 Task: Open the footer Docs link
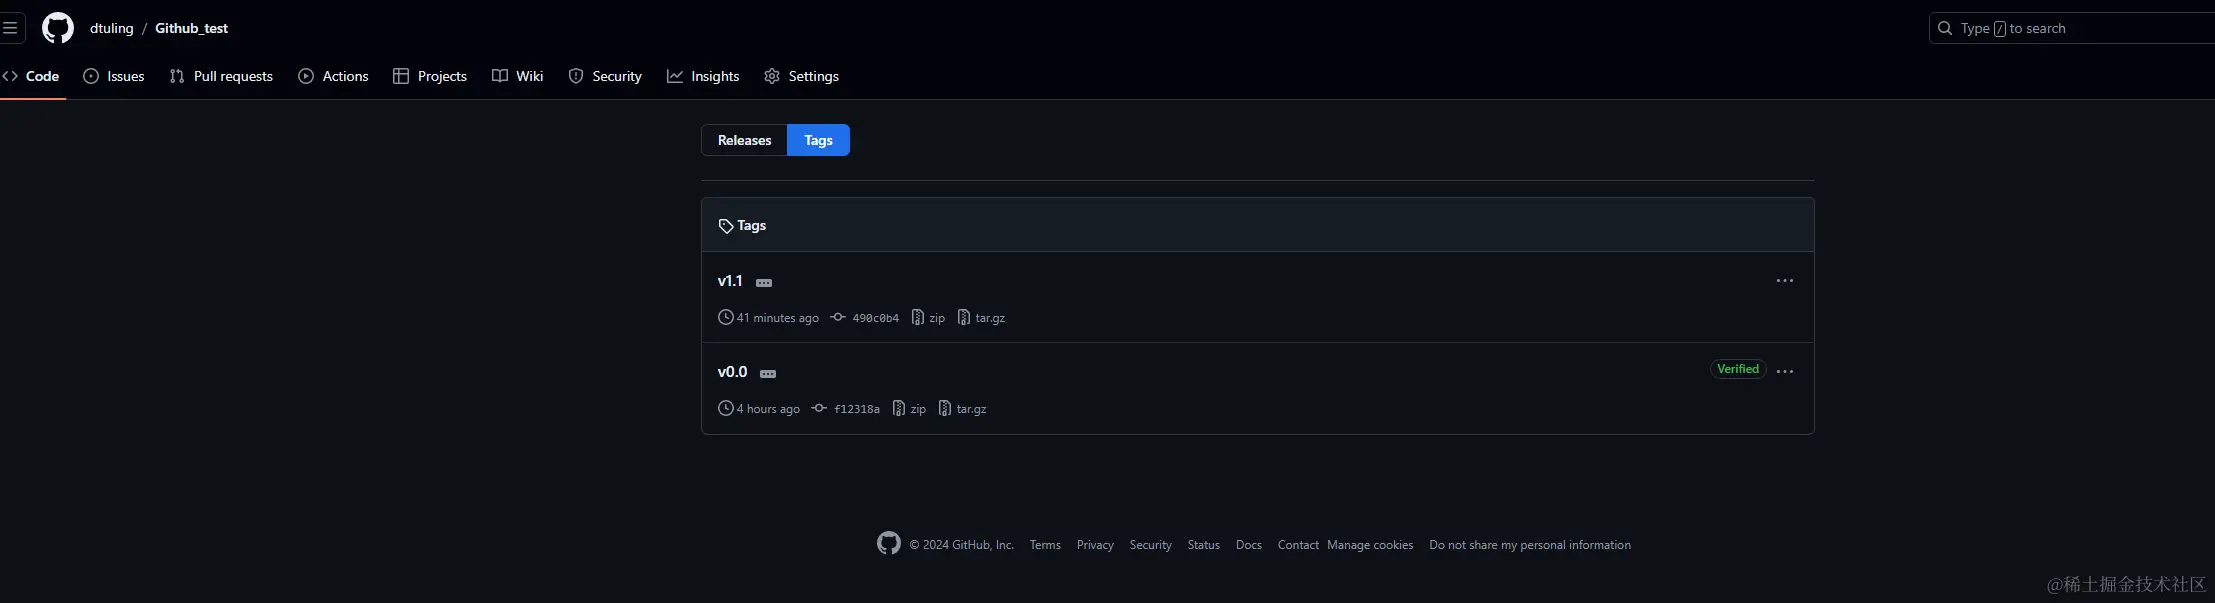[x=1249, y=545]
